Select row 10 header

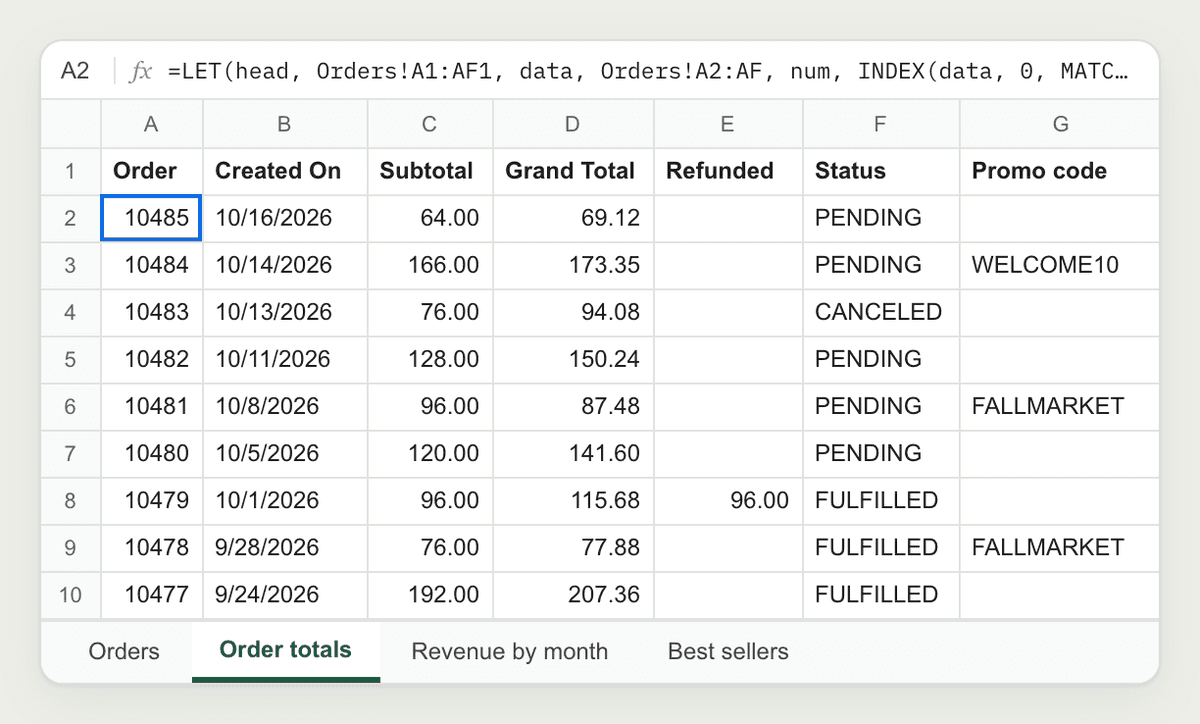click(71, 594)
